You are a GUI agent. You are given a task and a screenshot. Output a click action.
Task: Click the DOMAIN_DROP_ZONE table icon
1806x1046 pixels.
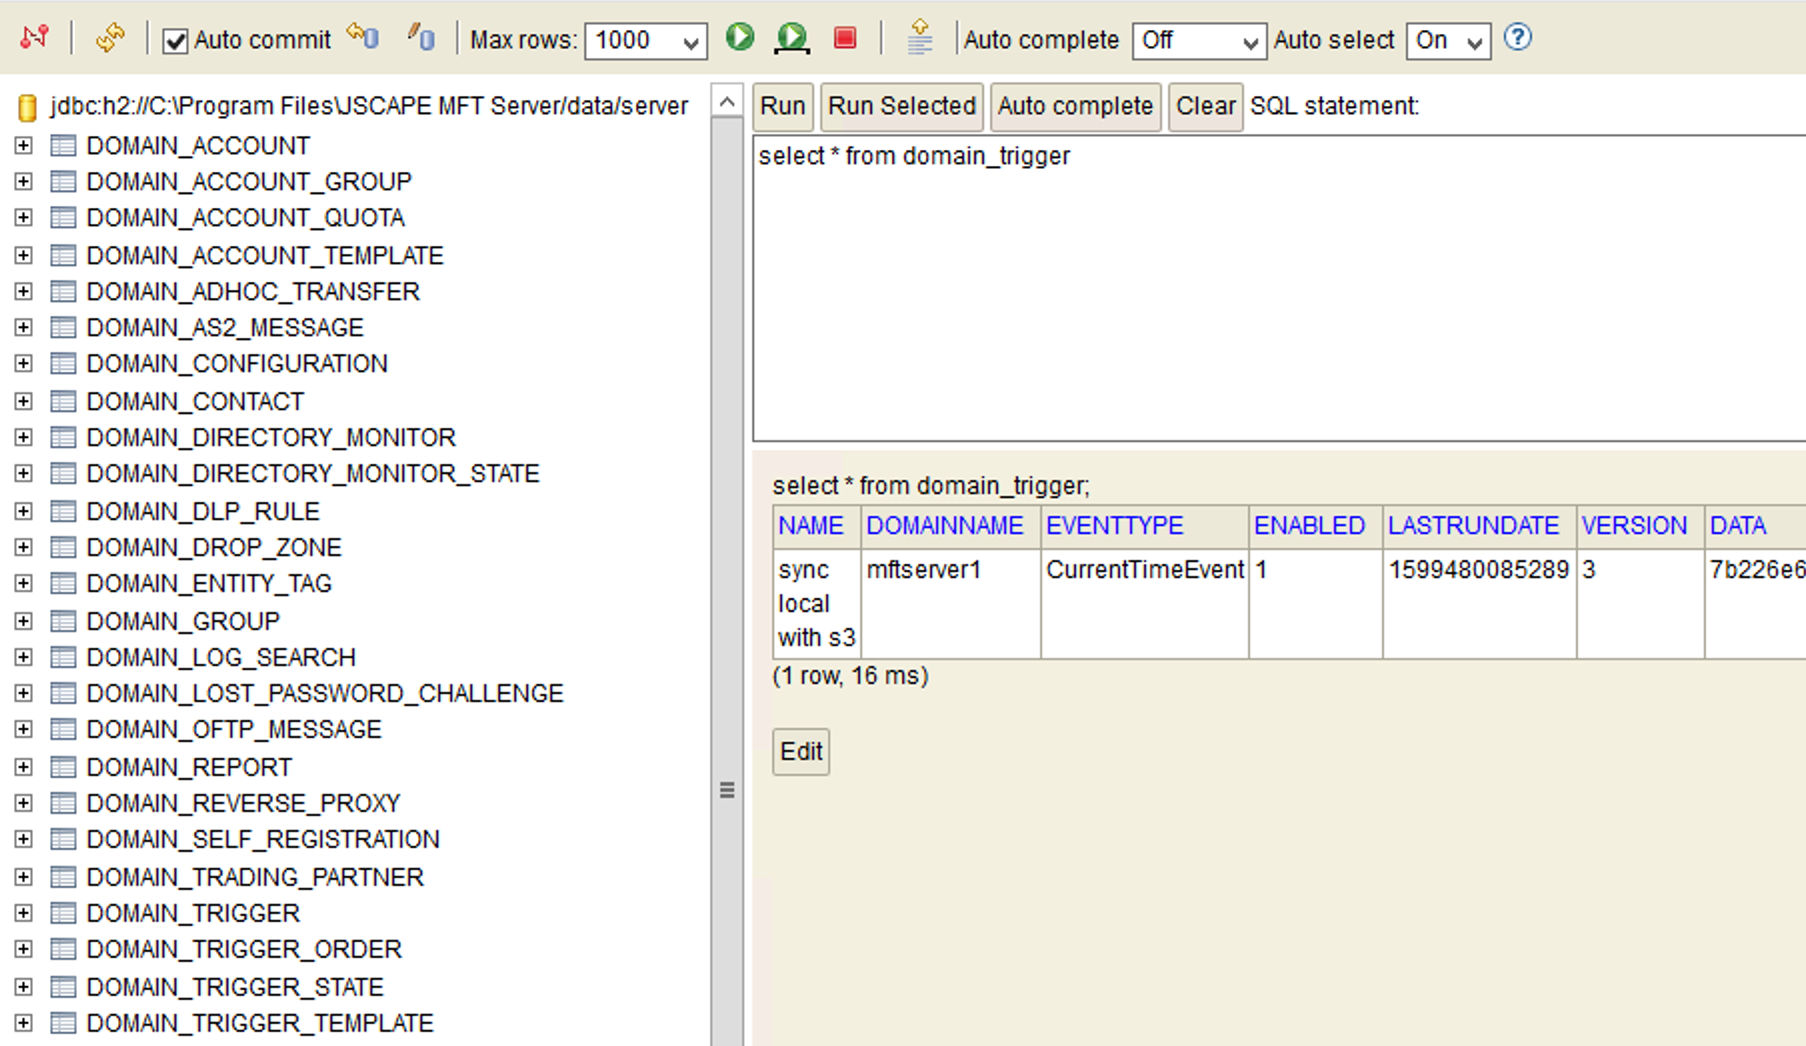click(63, 548)
